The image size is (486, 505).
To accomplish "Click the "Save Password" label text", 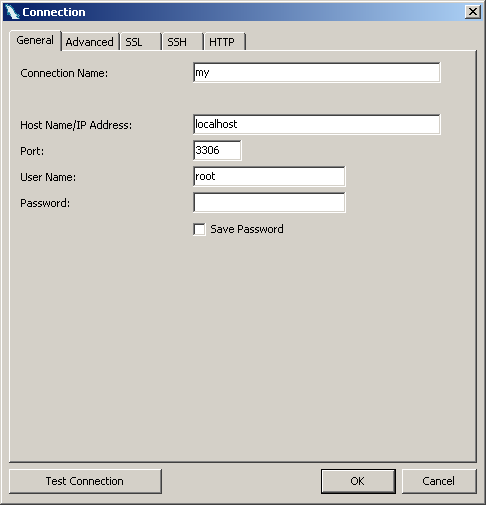I will coord(247,229).
